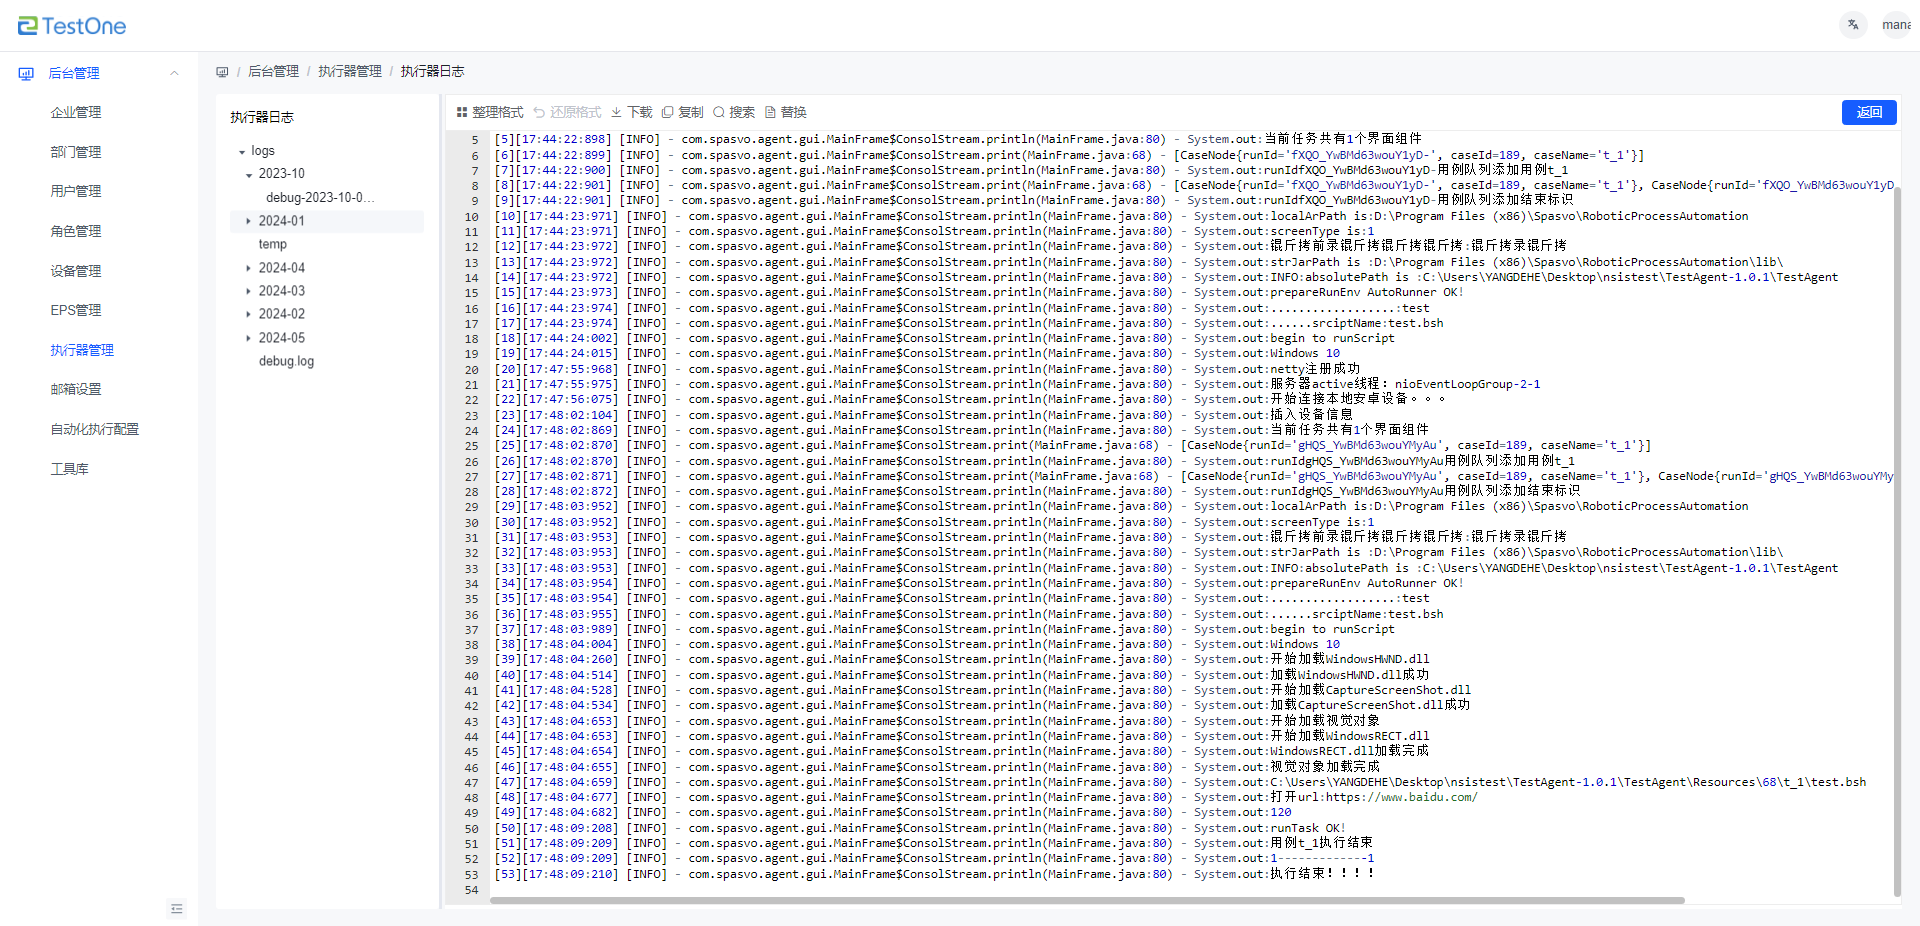Open 部门管理 in the sidebar
1920x926 pixels.
click(x=76, y=152)
